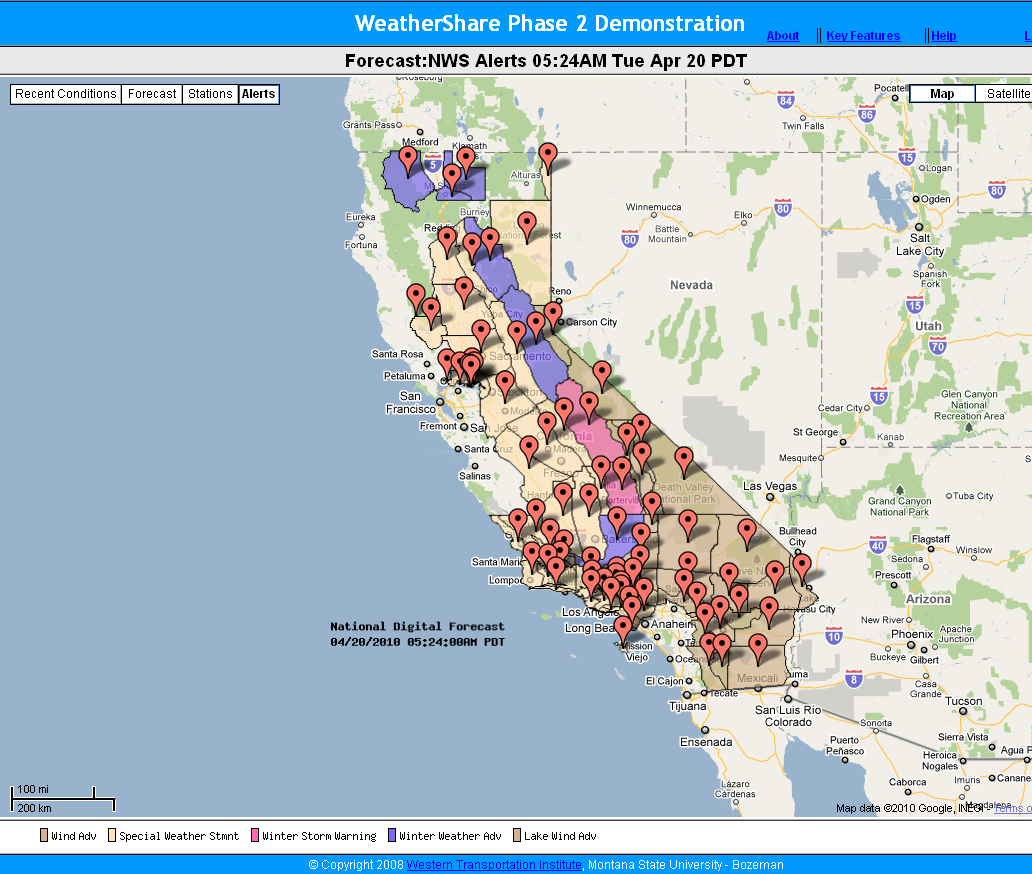Select the Alerts tab
The image size is (1032, 874).
[x=258, y=94]
